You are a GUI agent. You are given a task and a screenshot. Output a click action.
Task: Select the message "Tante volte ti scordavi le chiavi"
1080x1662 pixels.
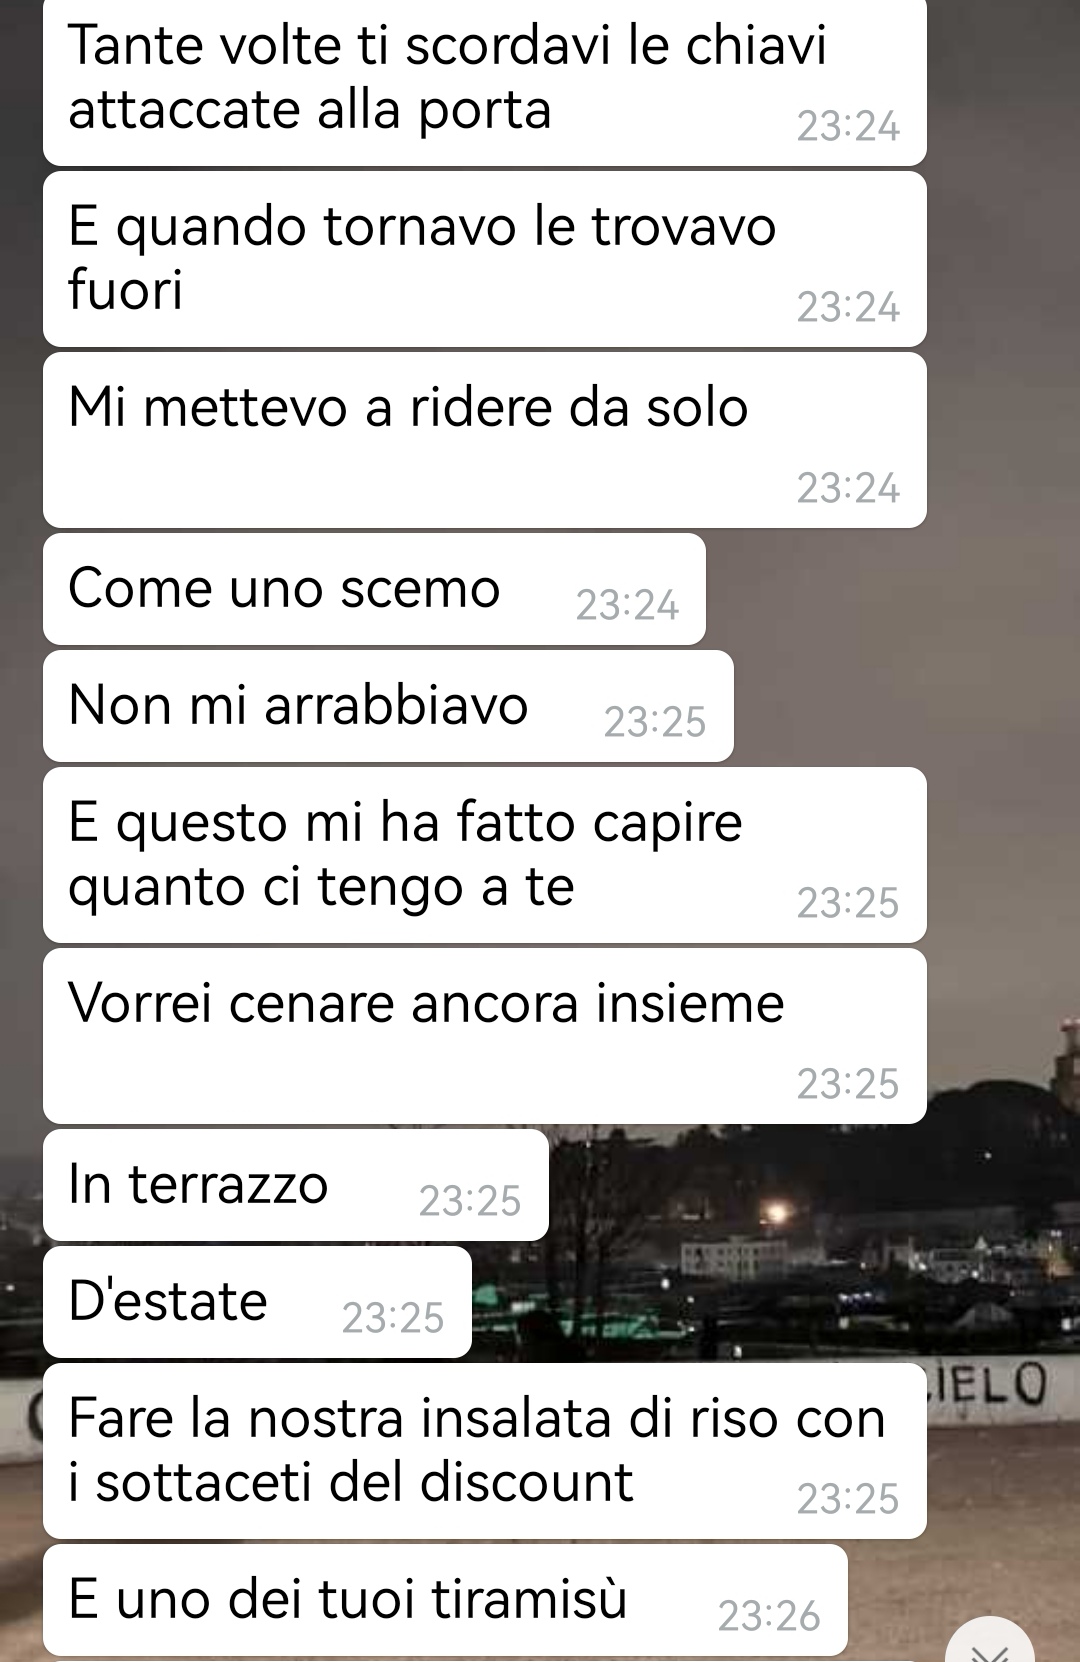(x=484, y=82)
